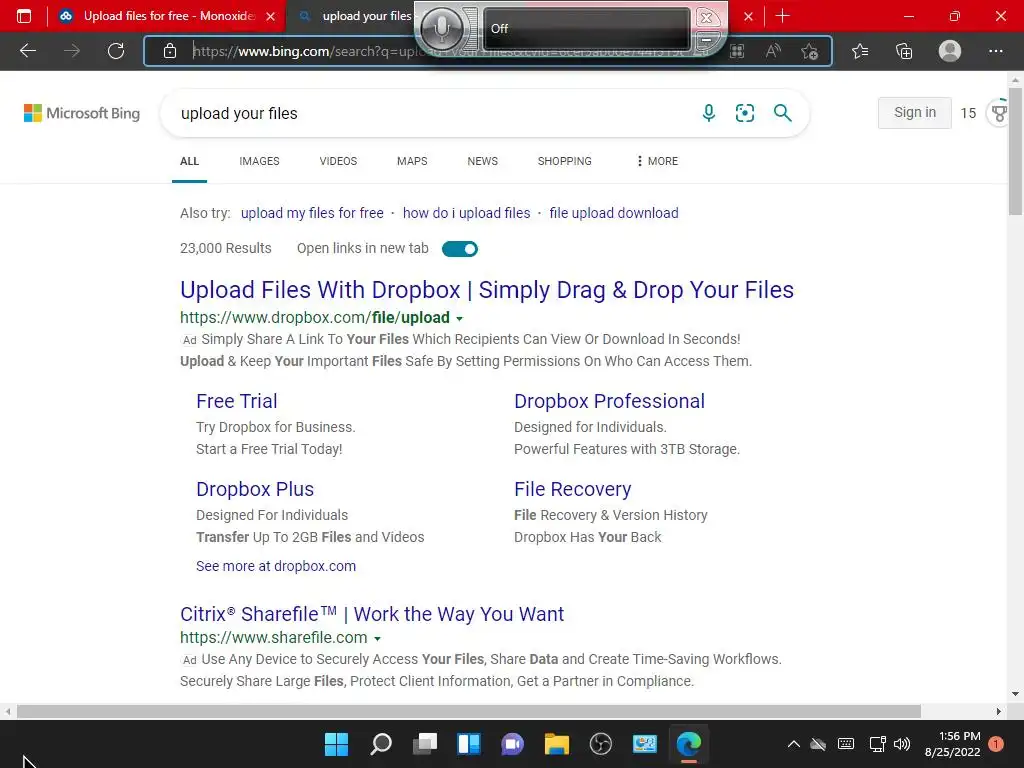Click the Microsoft Edge taskbar icon
The width and height of the screenshot is (1024, 768).
click(x=688, y=744)
